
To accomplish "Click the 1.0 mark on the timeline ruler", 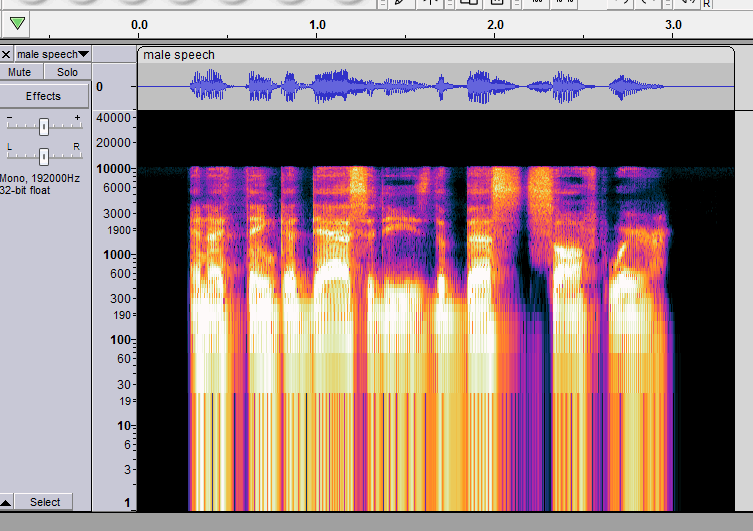I will coord(317,24).
